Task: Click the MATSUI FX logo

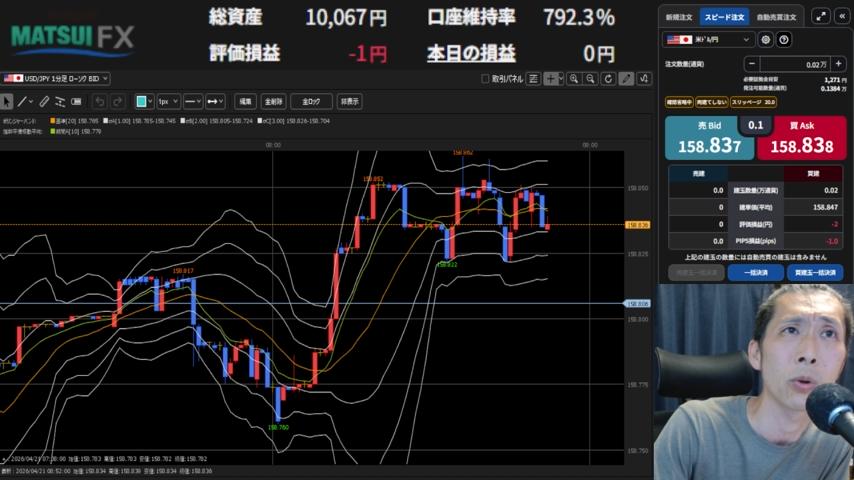Action: (x=72, y=39)
